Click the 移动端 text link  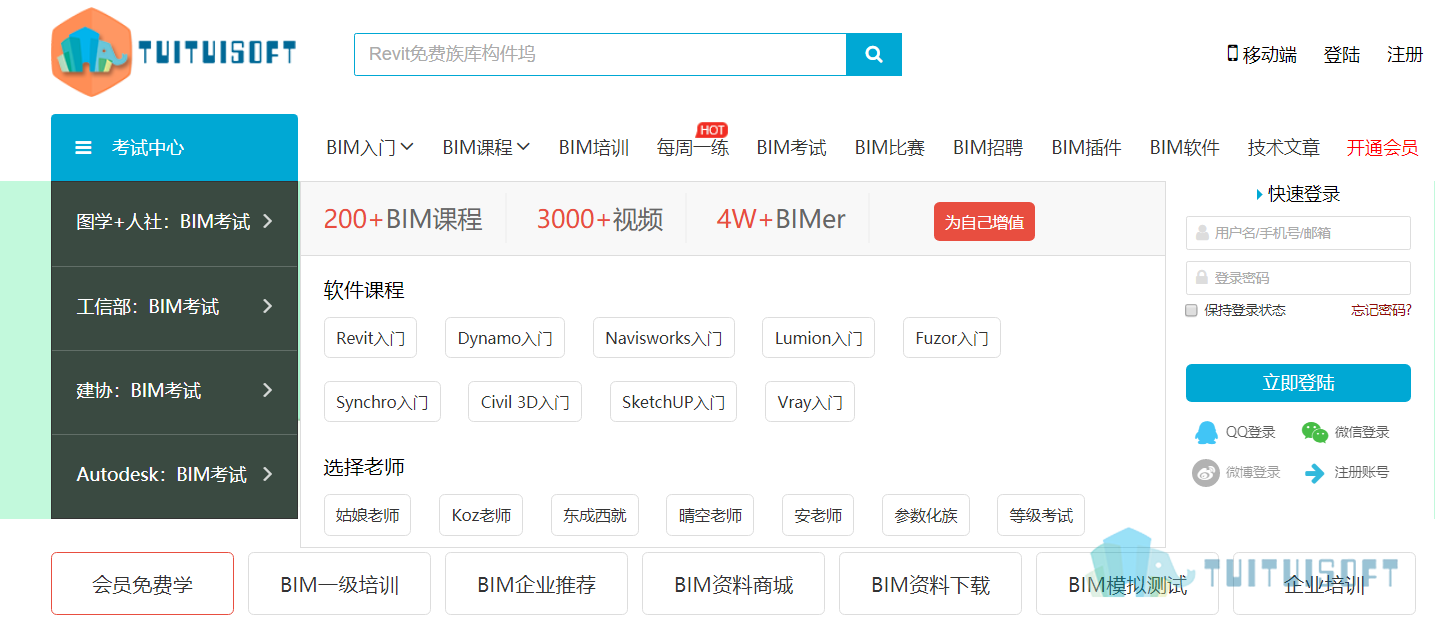coord(1270,55)
